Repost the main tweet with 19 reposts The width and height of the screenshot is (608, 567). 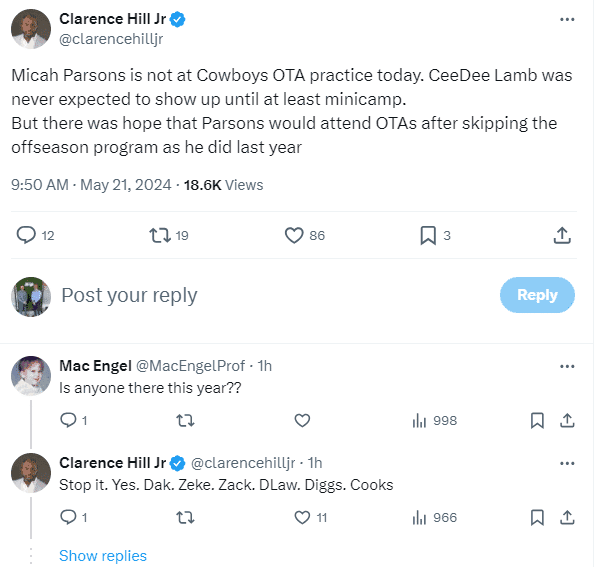coord(158,235)
